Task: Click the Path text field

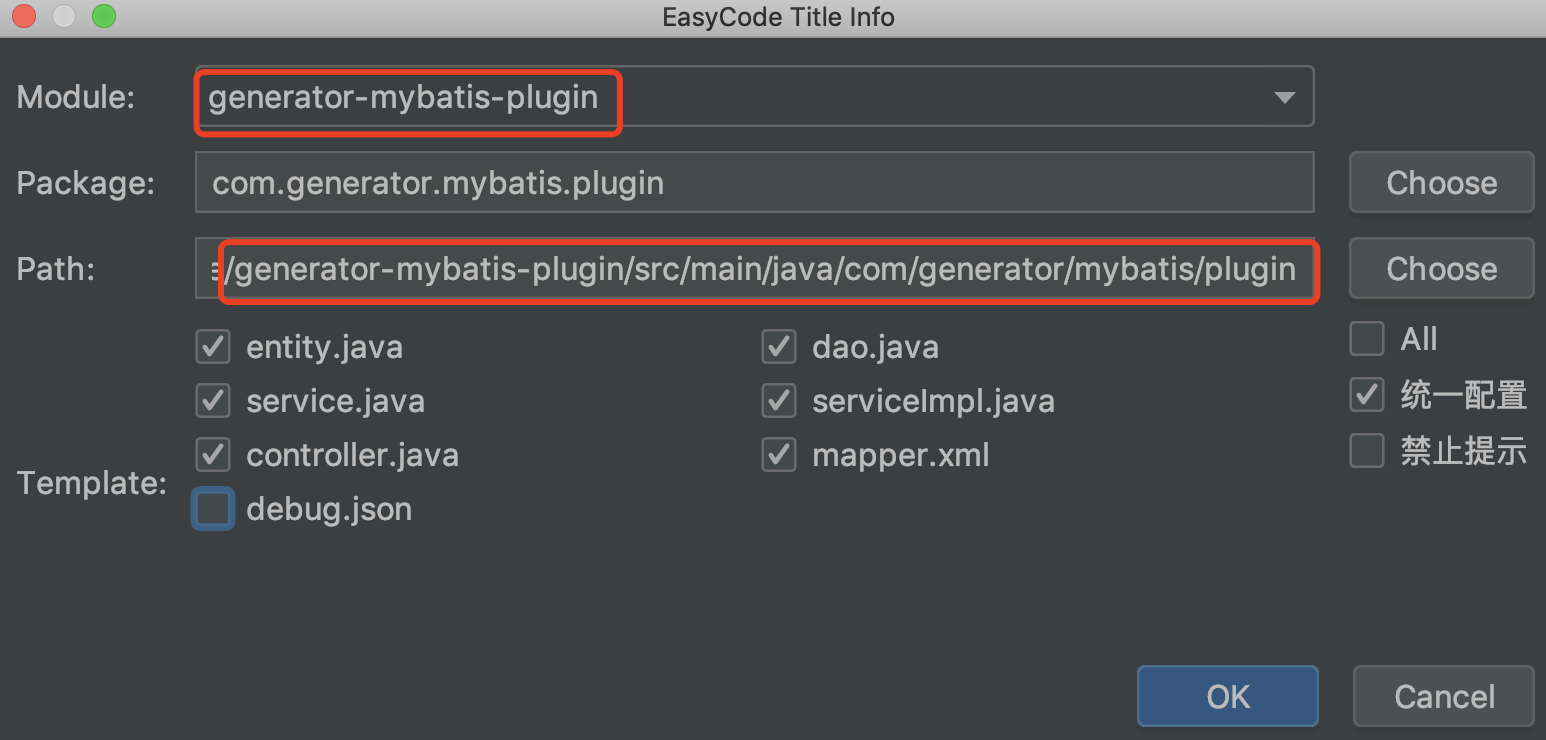Action: [x=754, y=269]
